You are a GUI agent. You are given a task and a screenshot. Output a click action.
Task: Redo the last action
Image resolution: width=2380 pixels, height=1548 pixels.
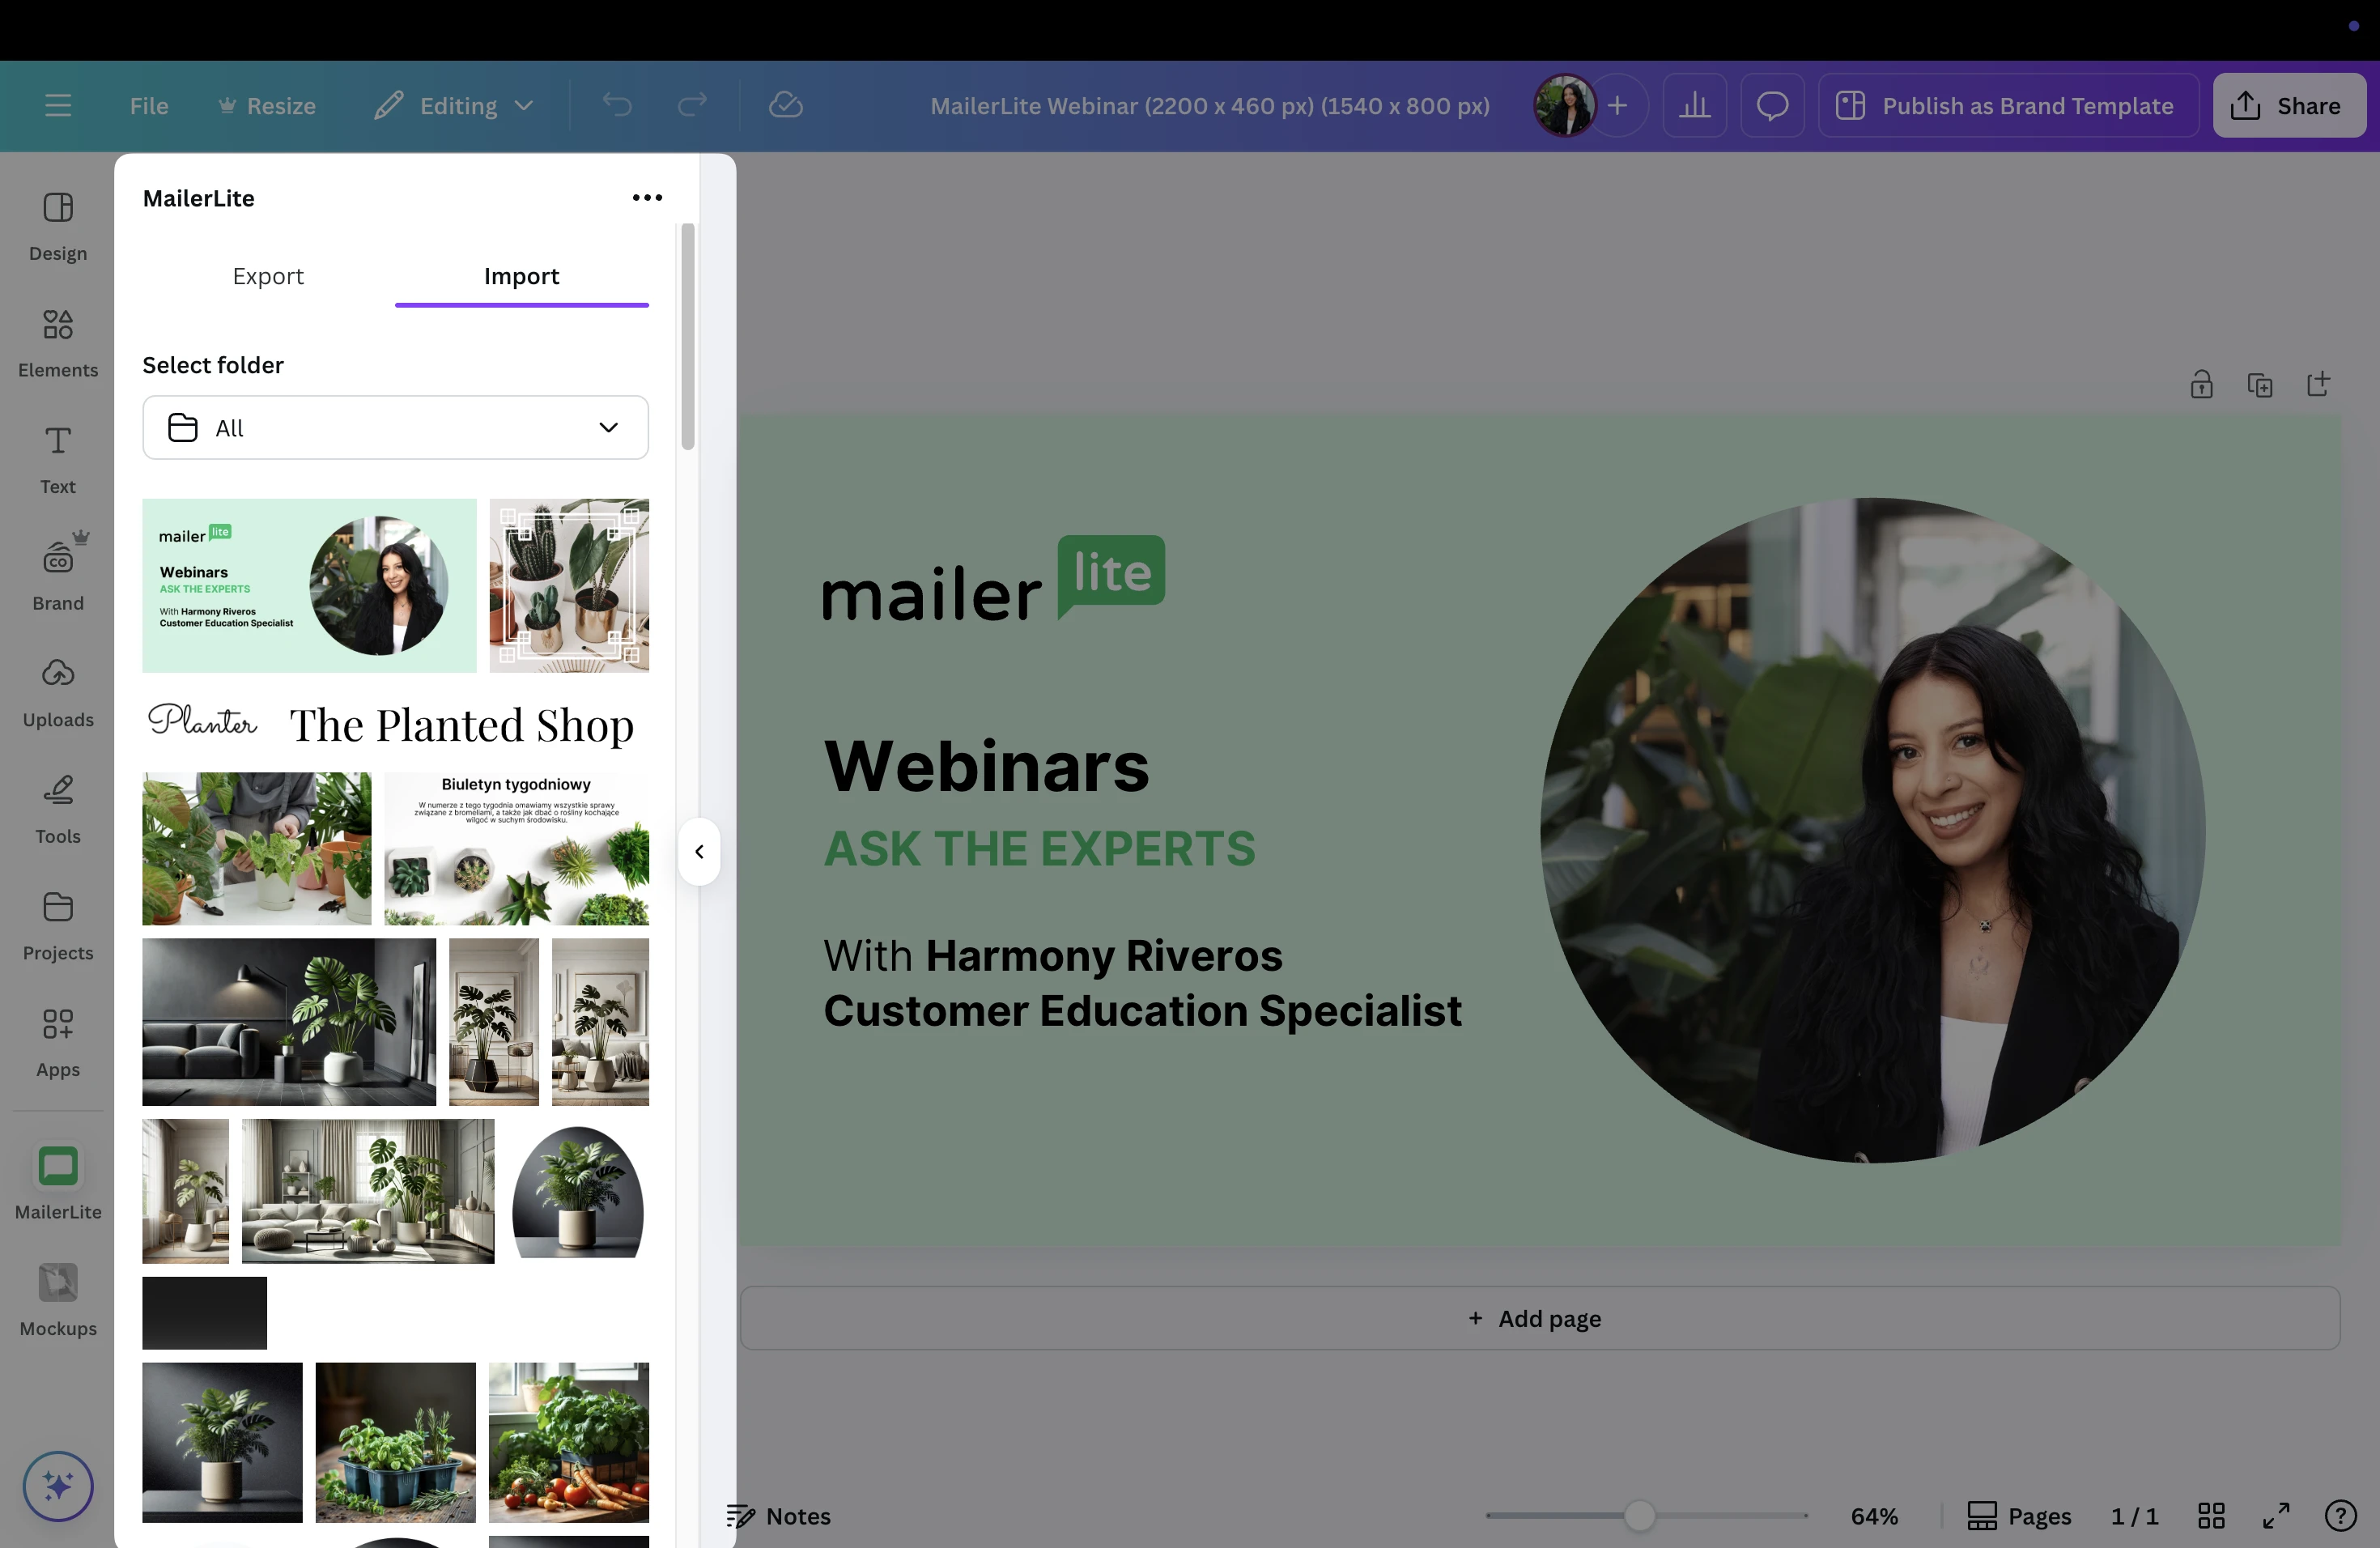pyautogui.click(x=692, y=105)
